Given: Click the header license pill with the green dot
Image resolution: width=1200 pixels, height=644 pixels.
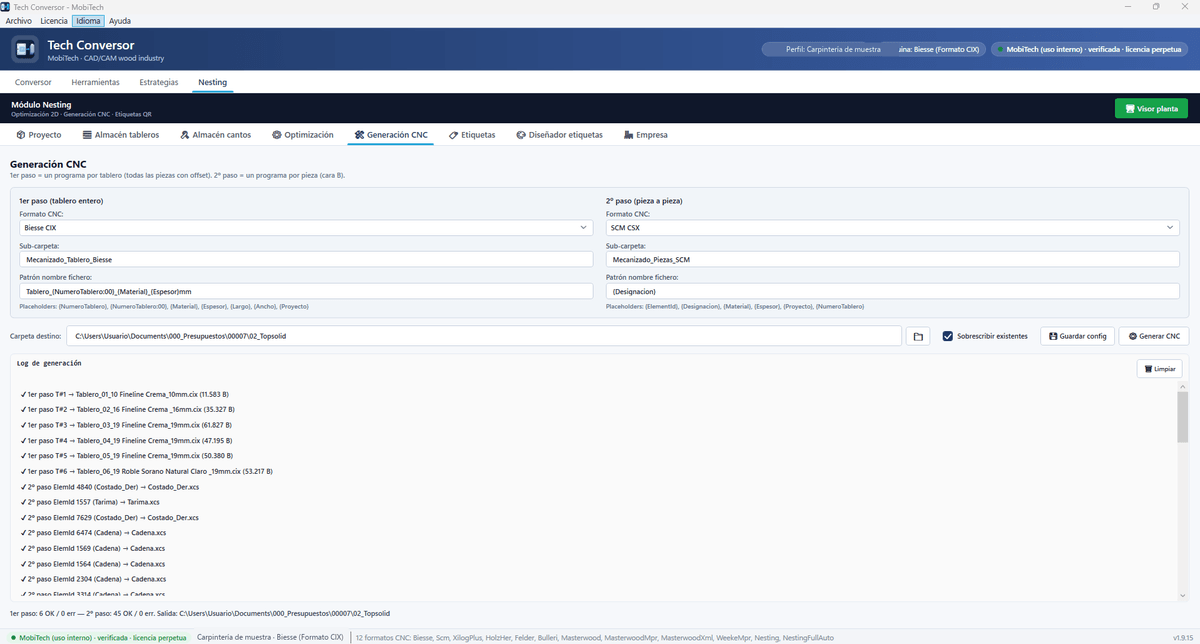Looking at the screenshot, I should [x=1089, y=49].
